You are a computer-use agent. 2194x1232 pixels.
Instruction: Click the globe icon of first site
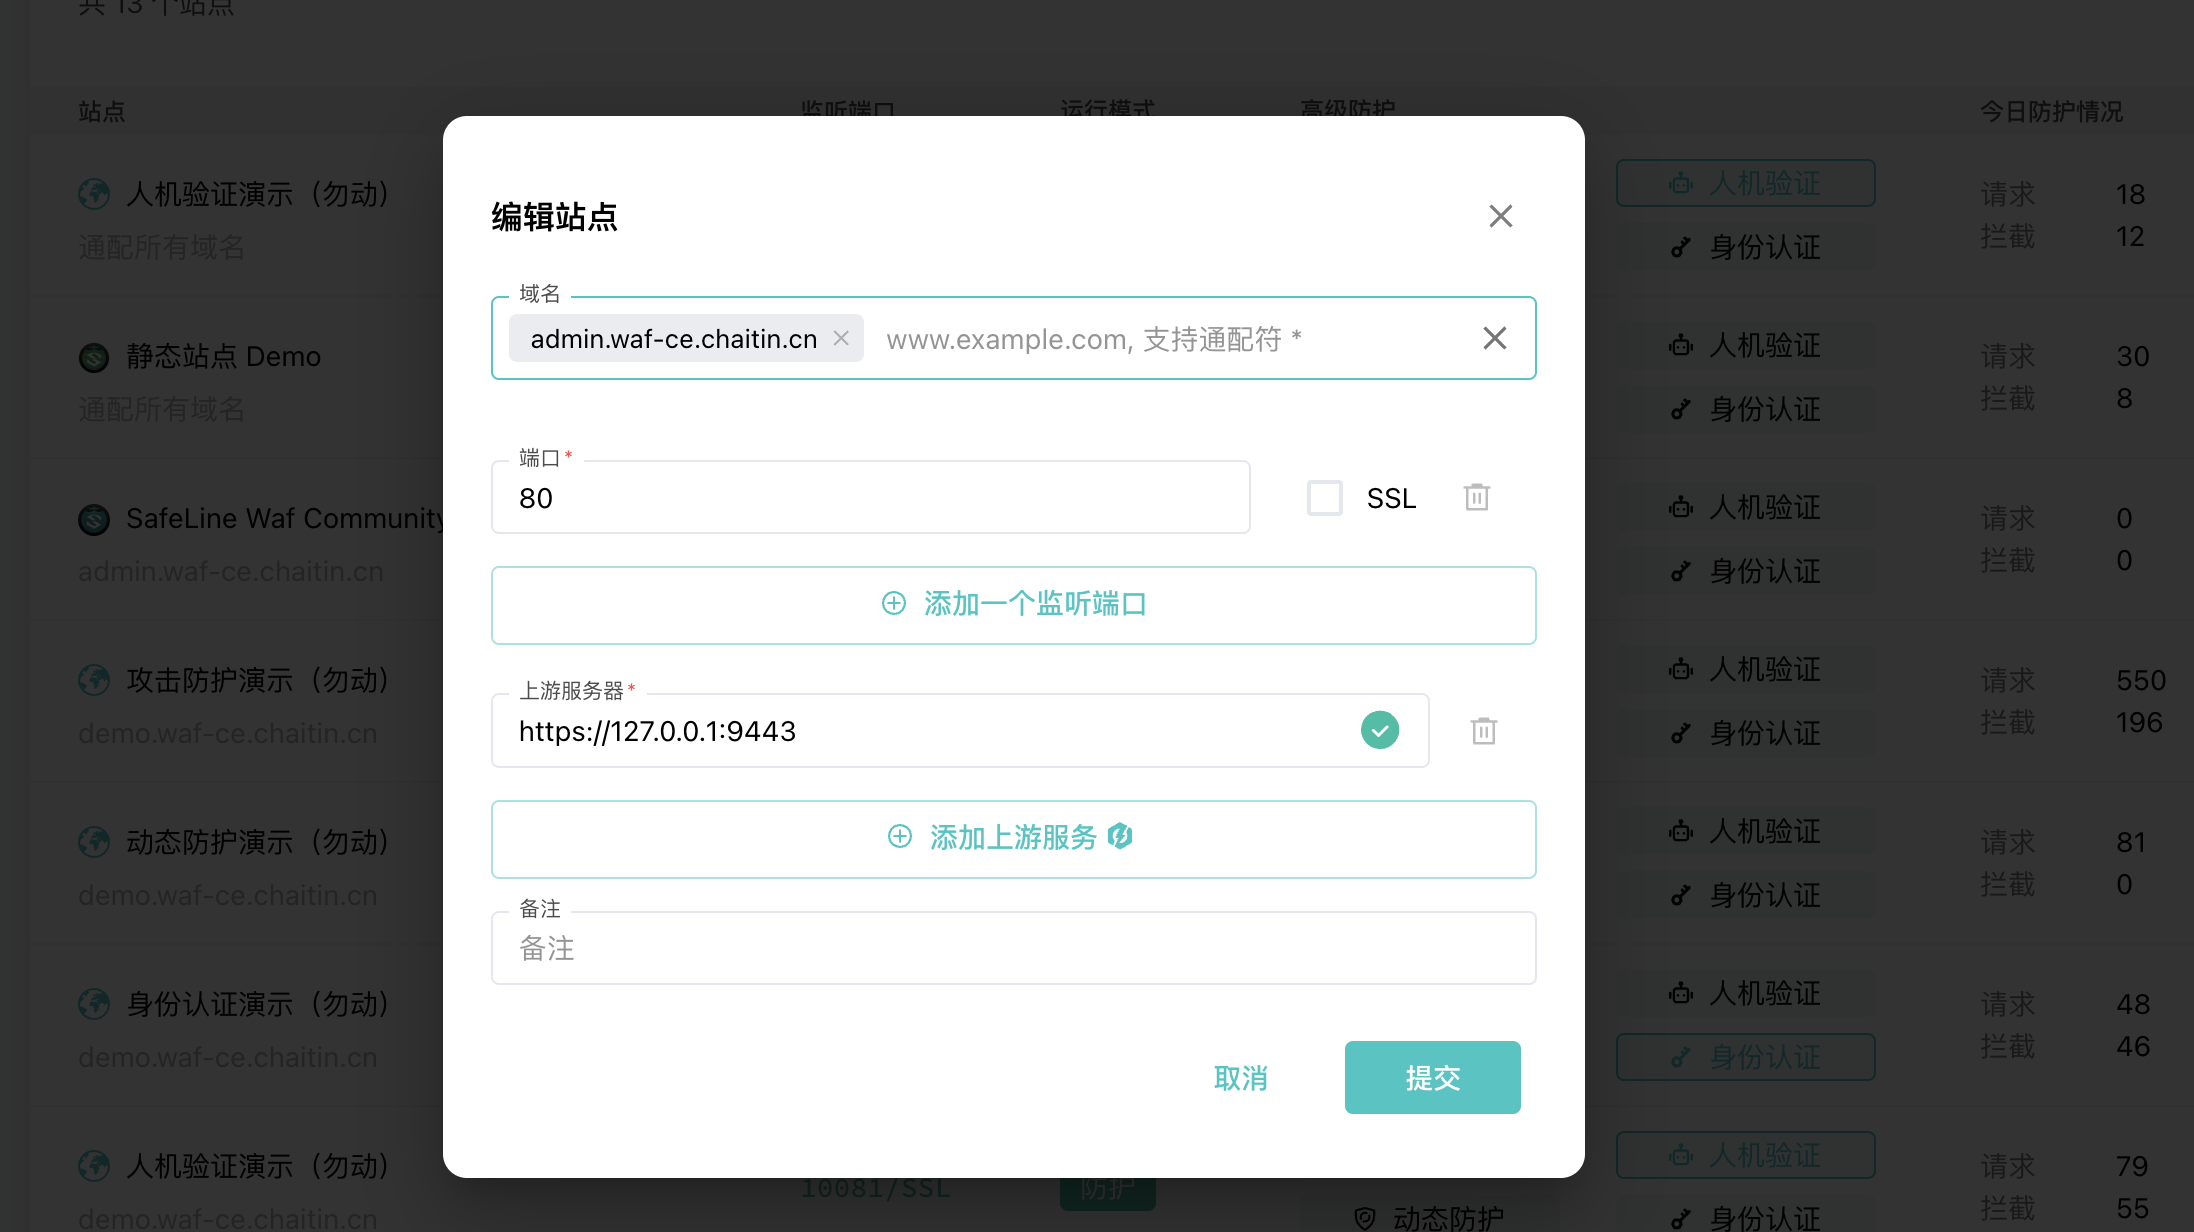(x=94, y=194)
